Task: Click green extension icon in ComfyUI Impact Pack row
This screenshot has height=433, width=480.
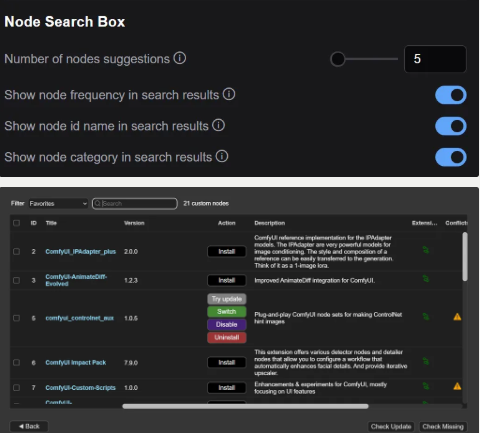Action: click(x=426, y=361)
